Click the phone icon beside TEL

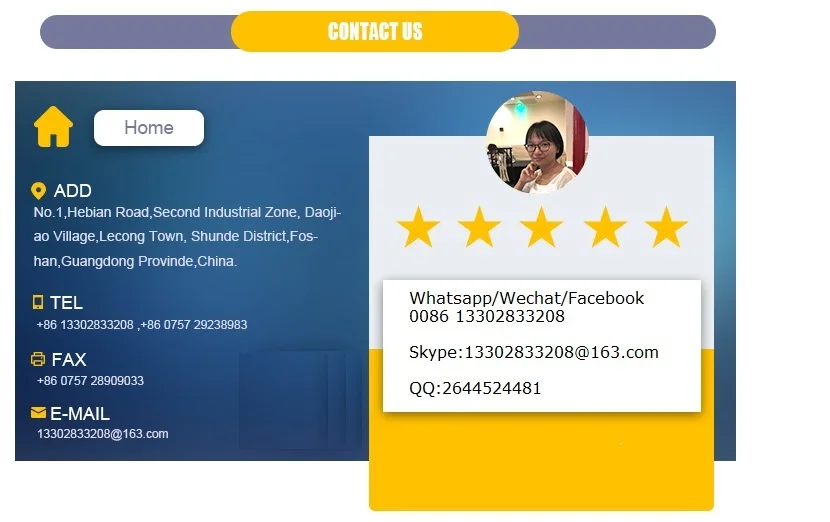coord(38,302)
